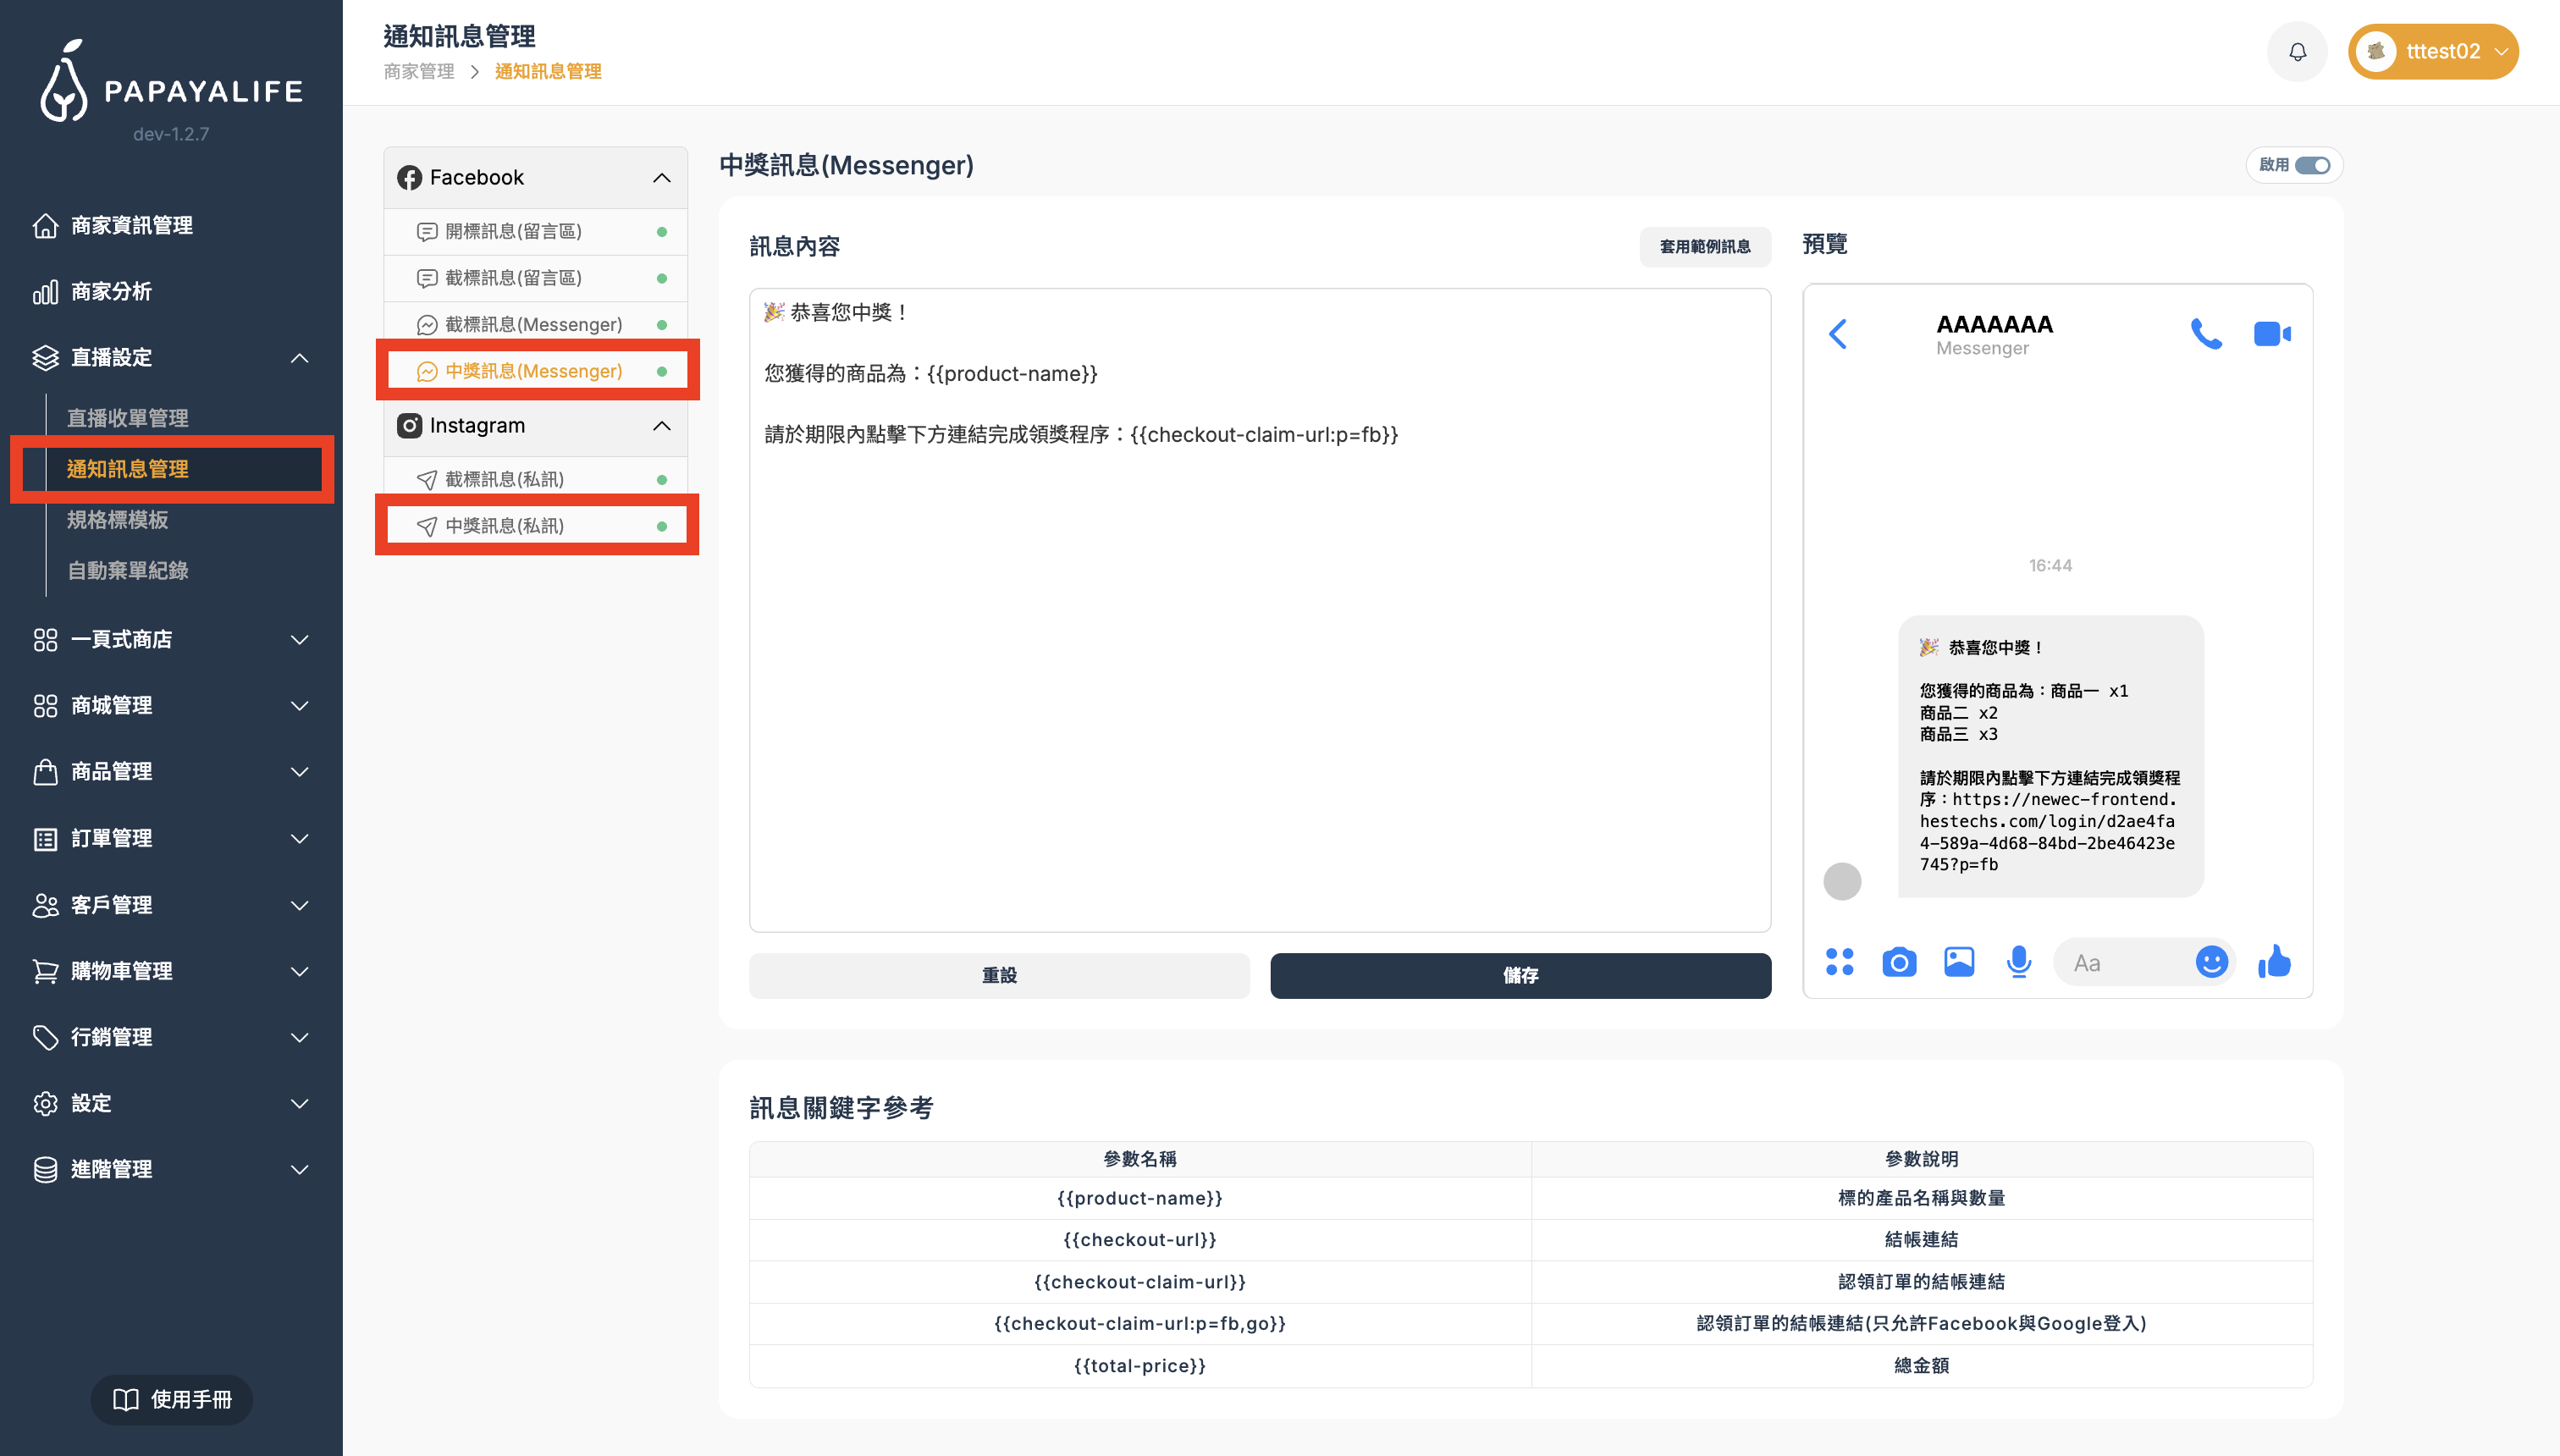Click the video call icon in Messenger preview
Screen dimensions: 2560x1456
[x=2272, y=334]
